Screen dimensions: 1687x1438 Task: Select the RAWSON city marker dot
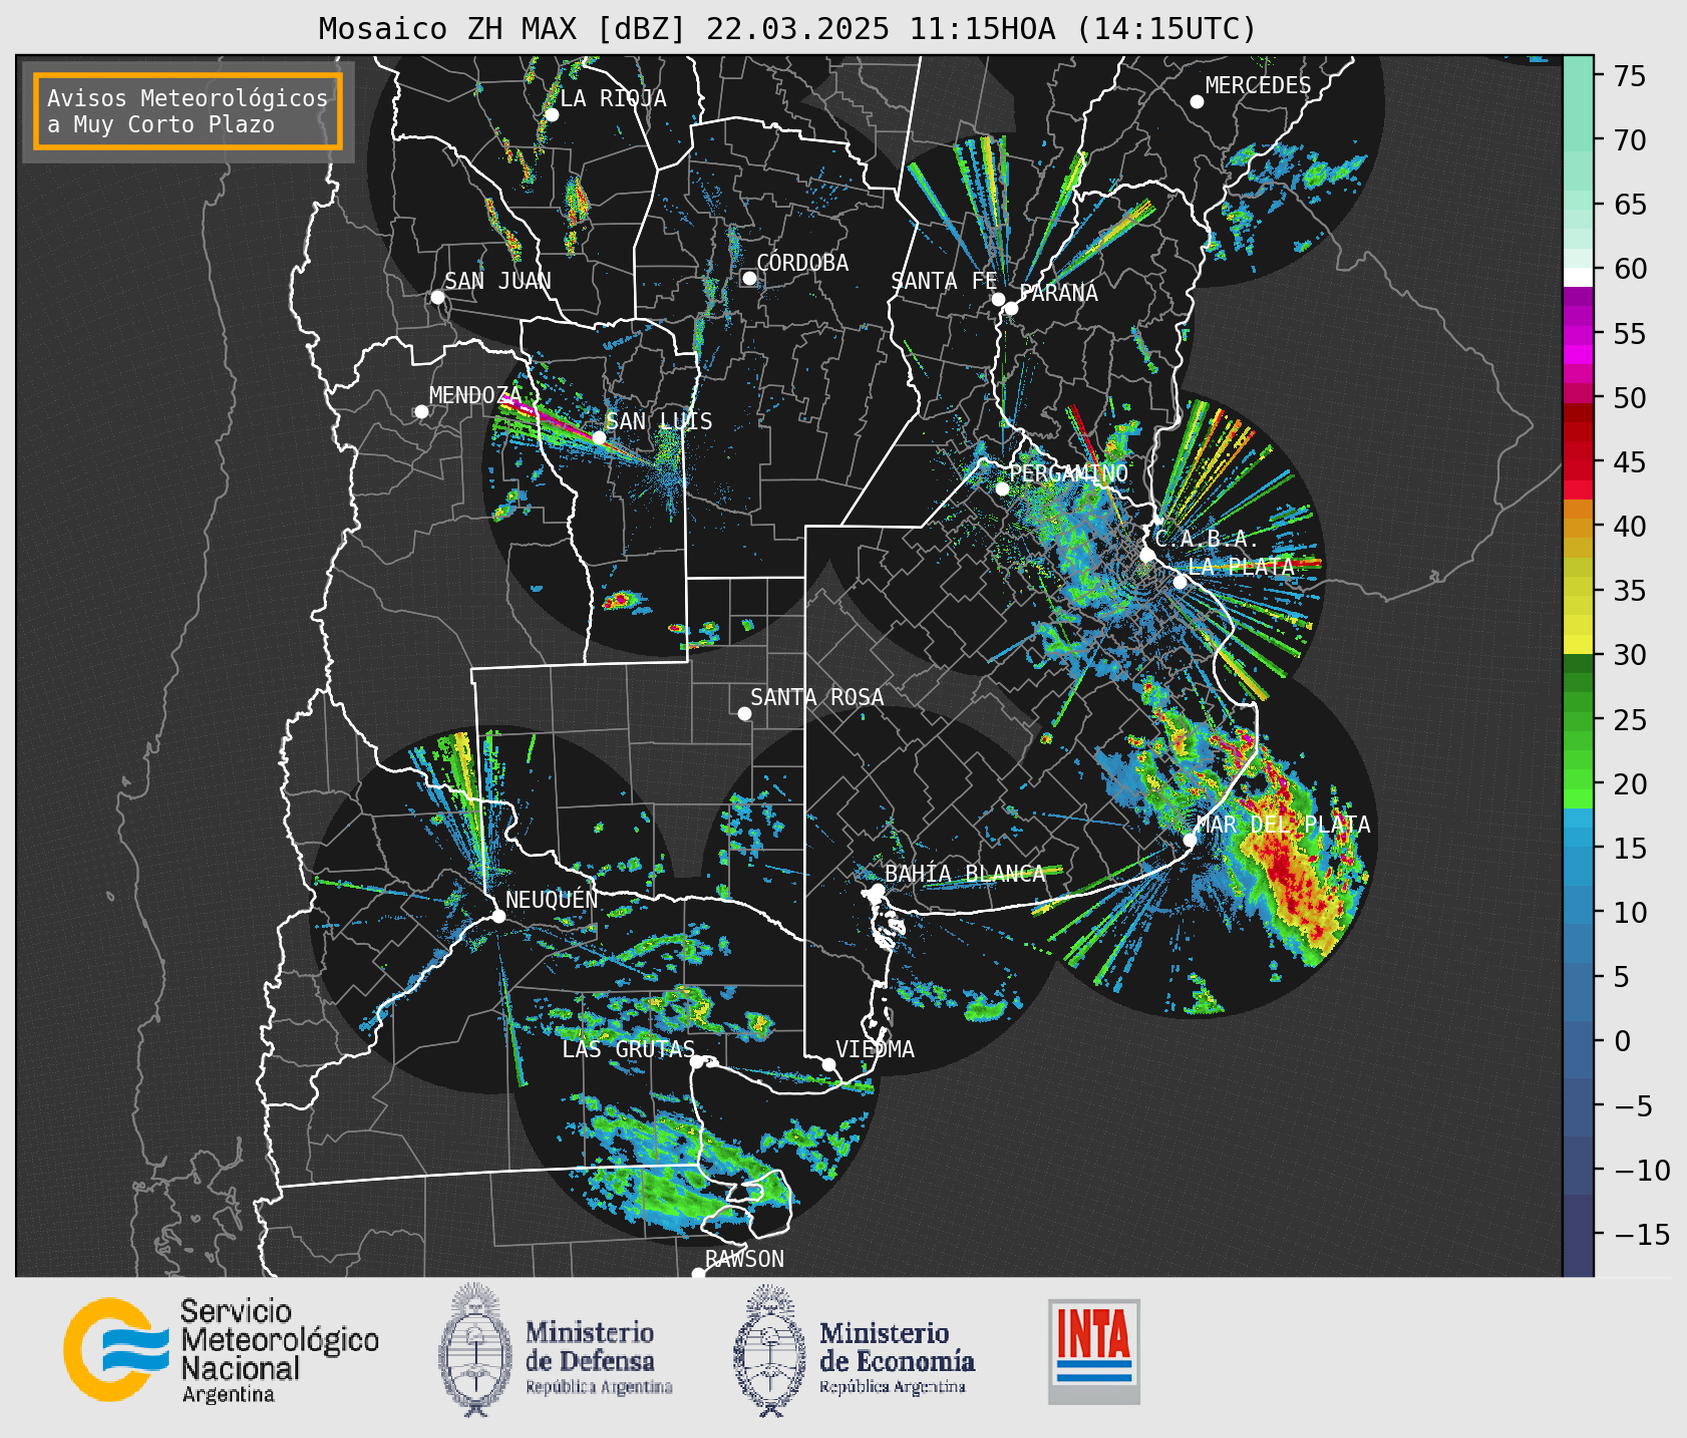click(x=698, y=1273)
